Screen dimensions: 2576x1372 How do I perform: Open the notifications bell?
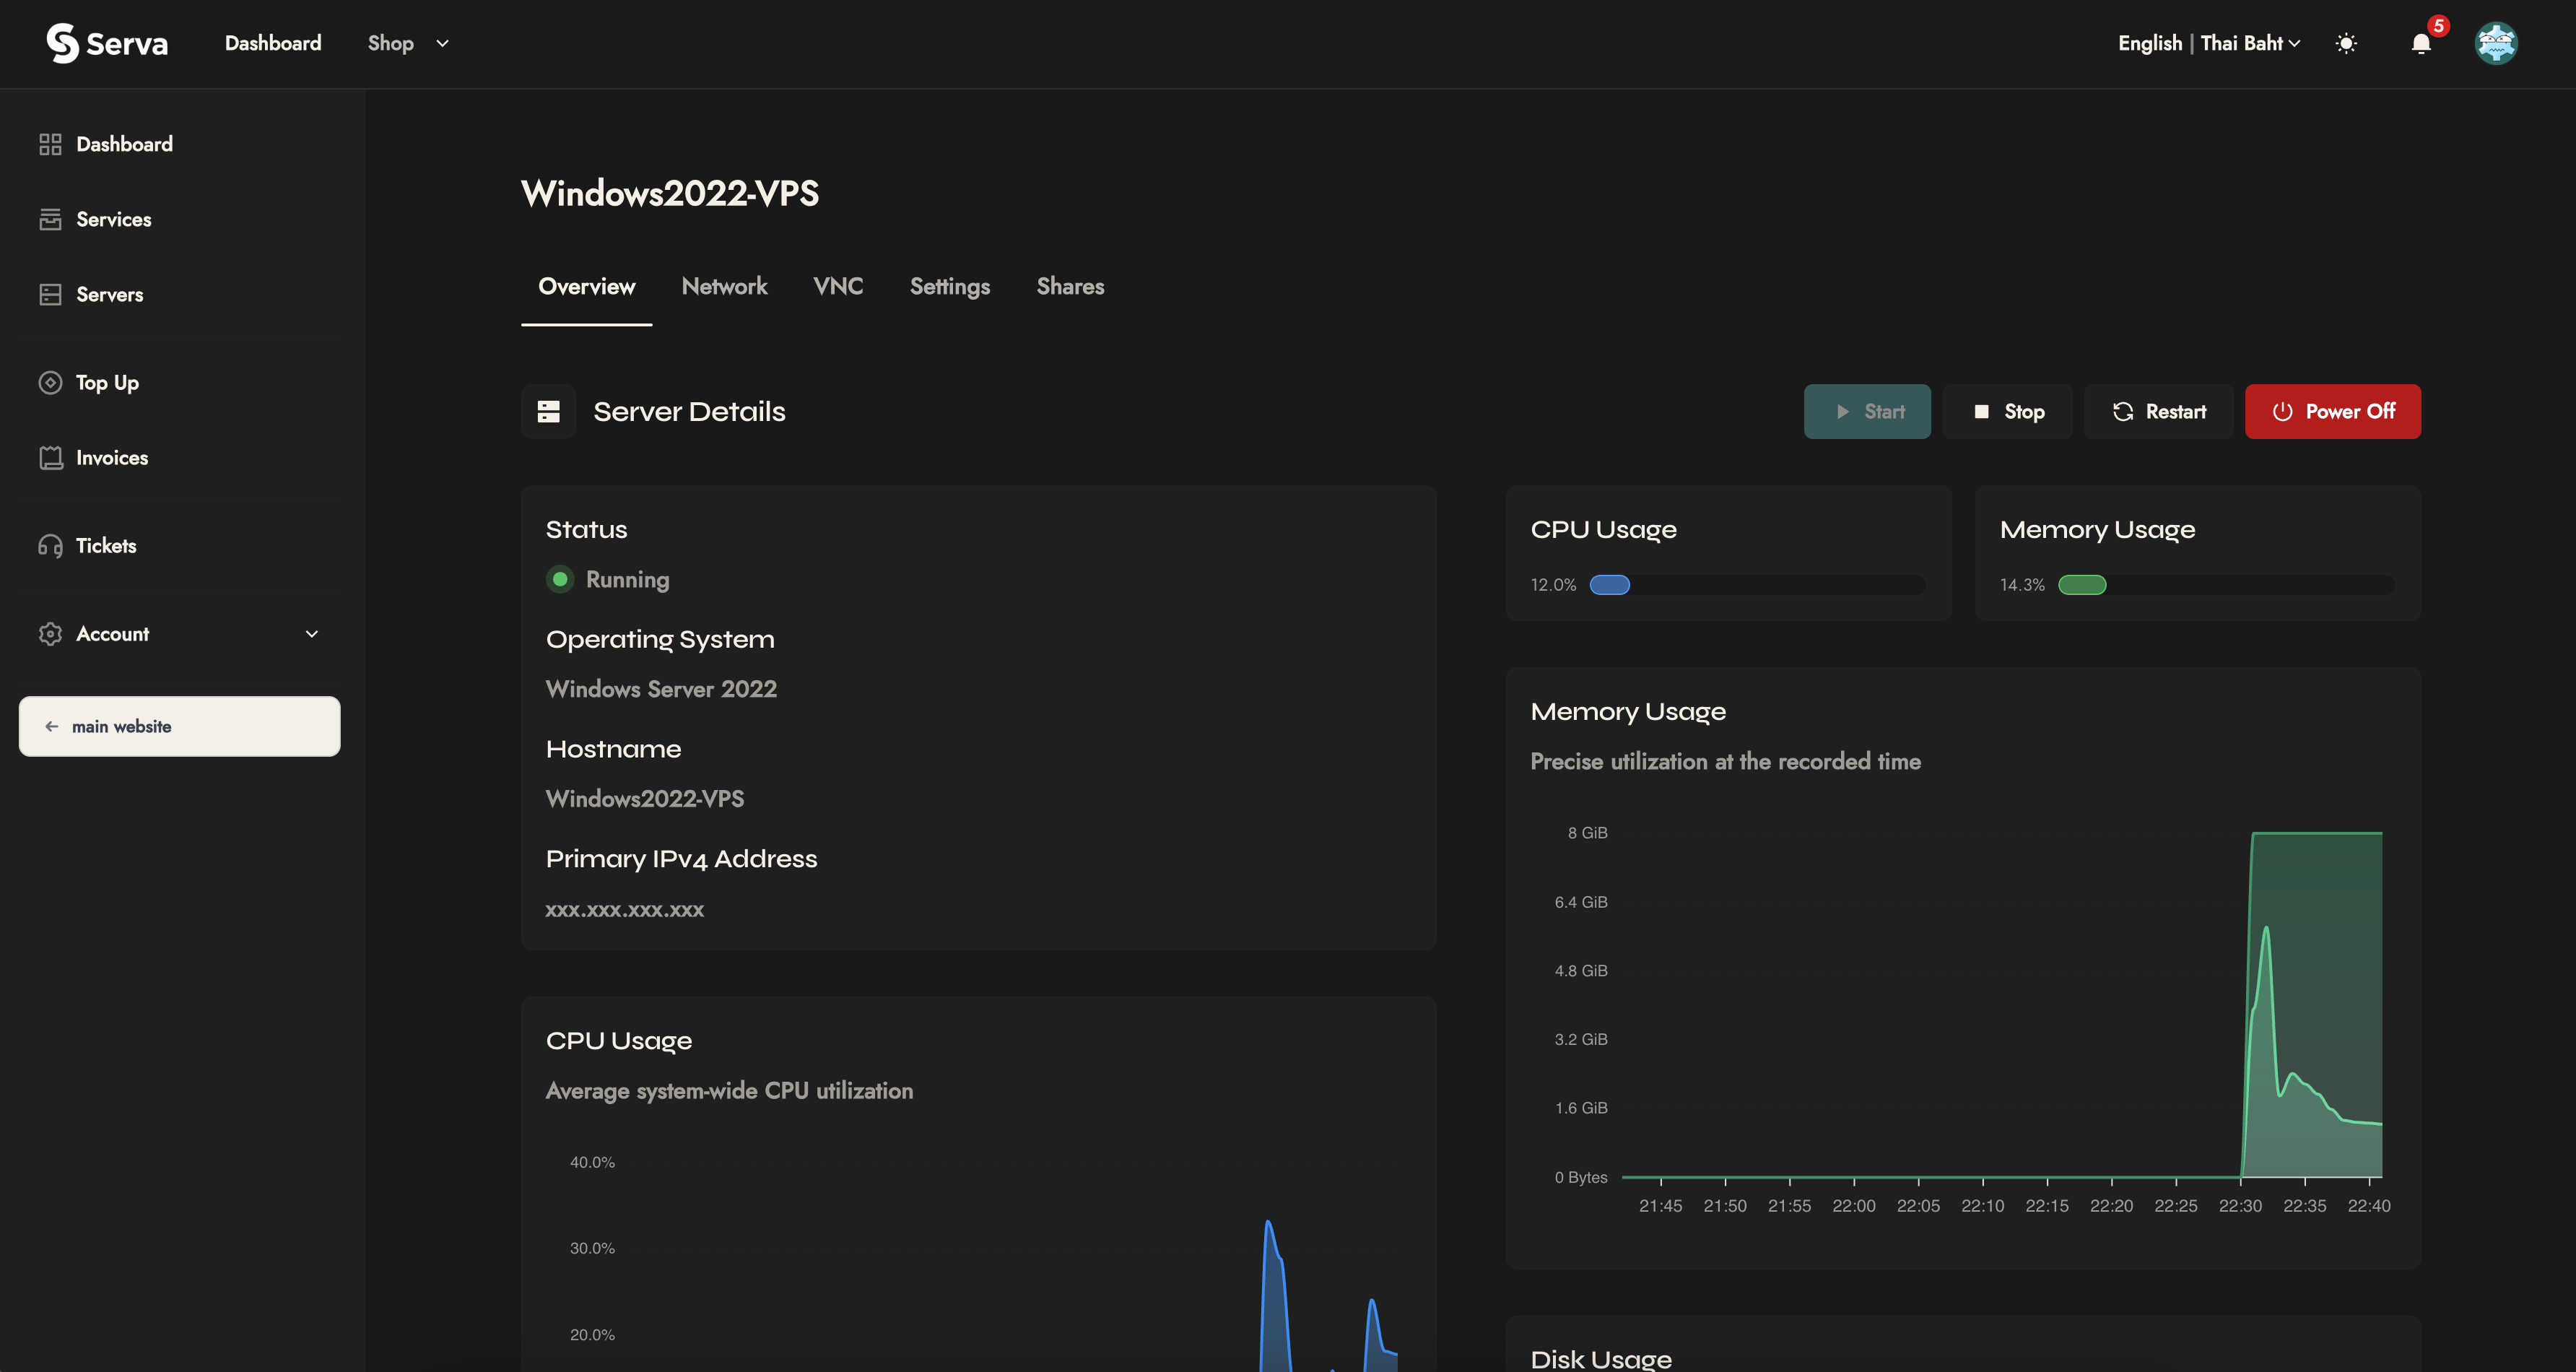tap(2421, 43)
